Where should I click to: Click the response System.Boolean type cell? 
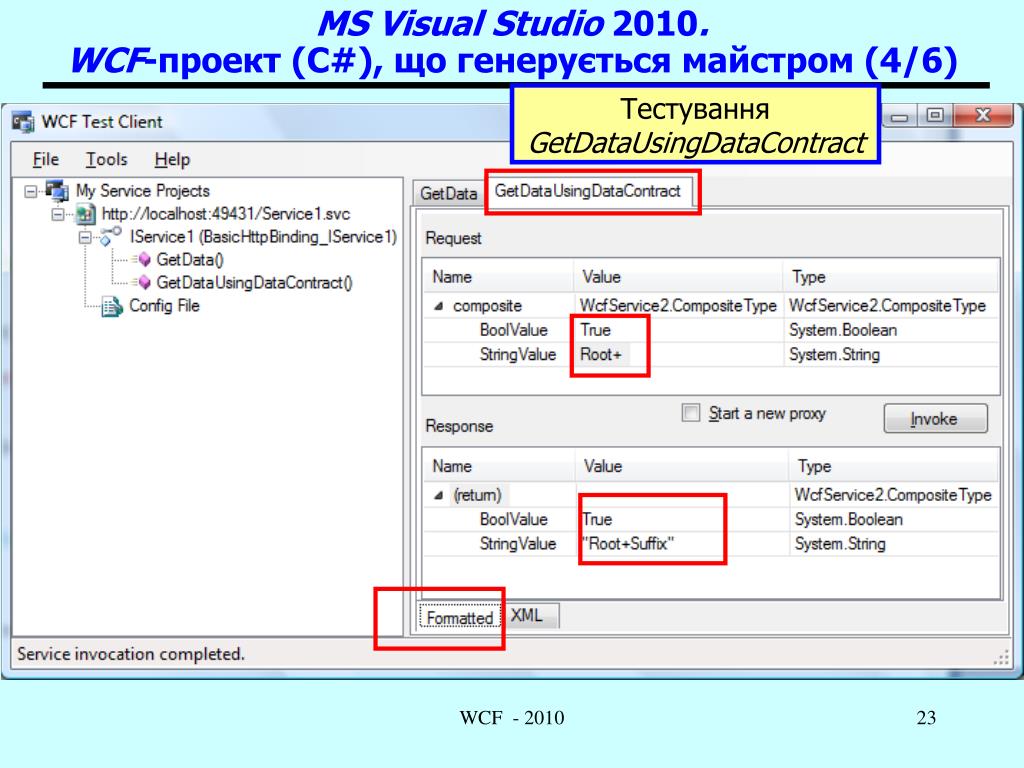click(848, 519)
